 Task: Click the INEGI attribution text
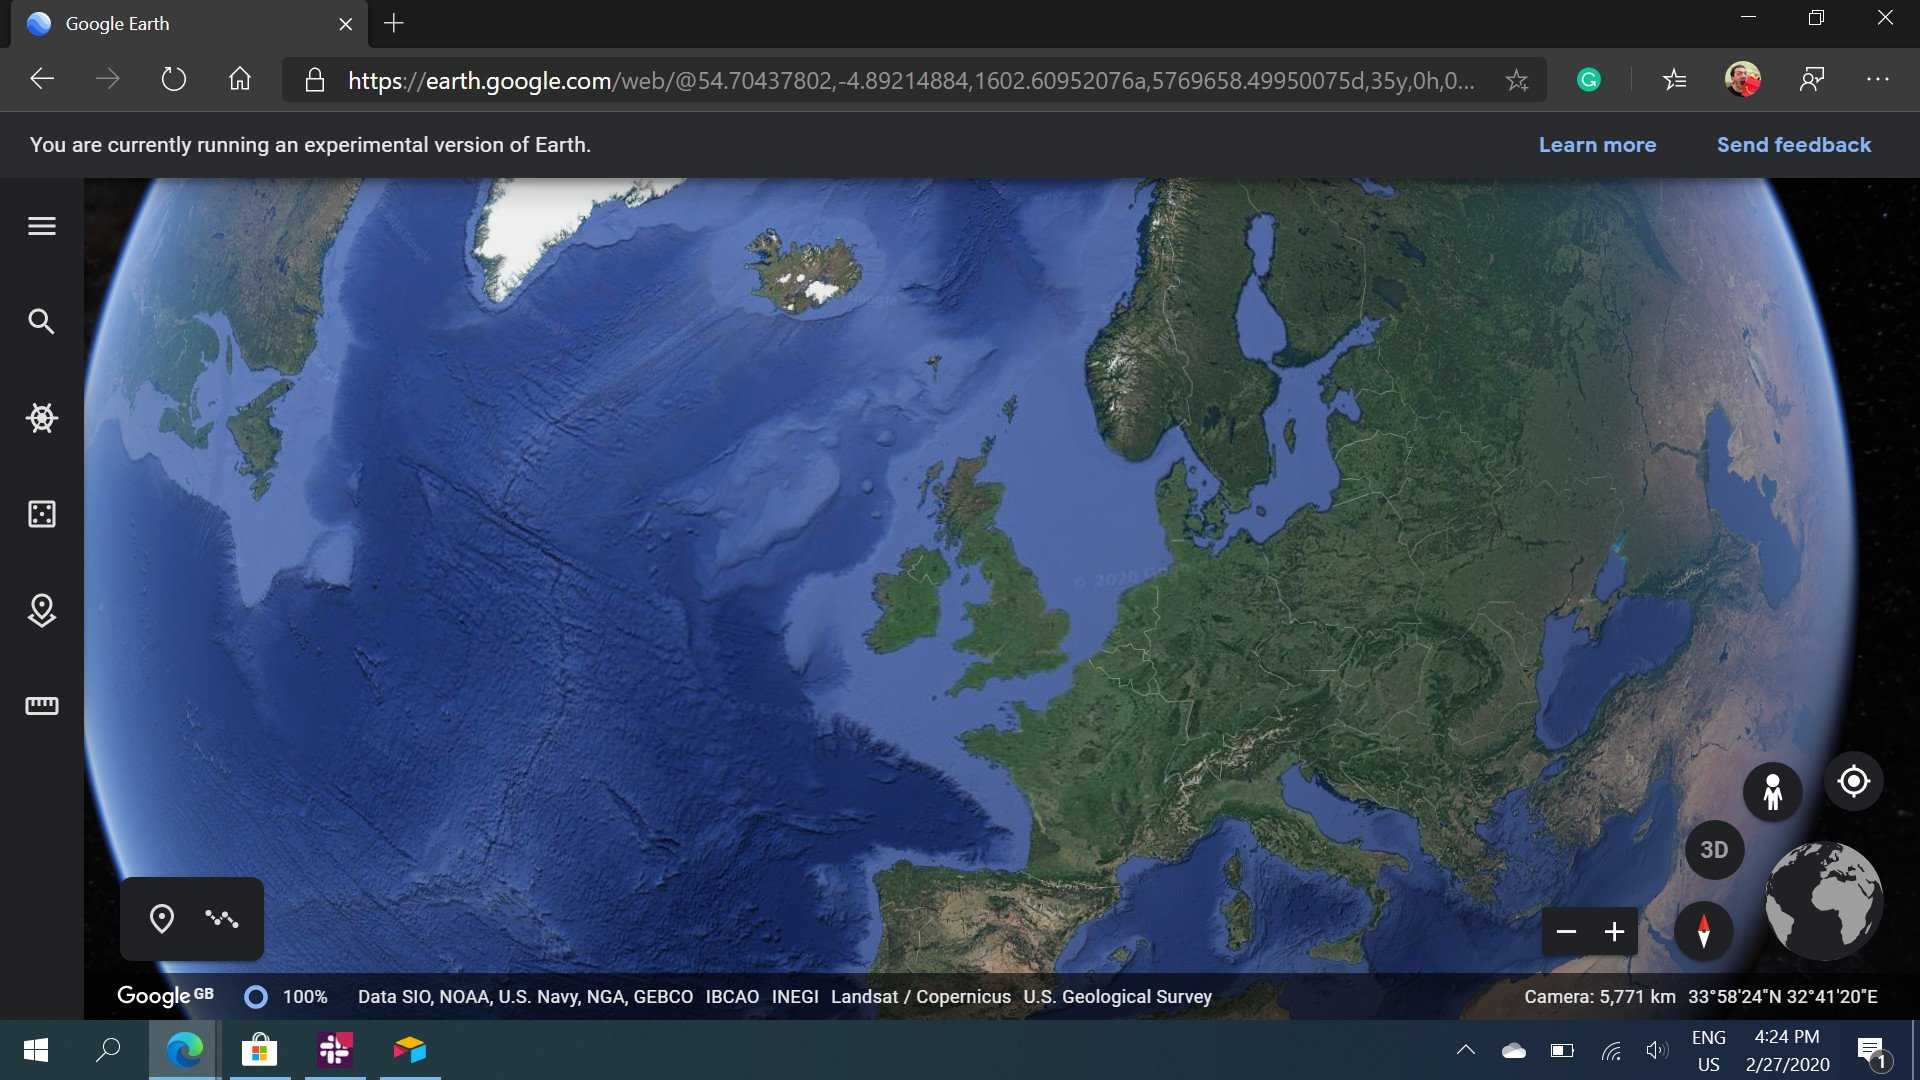click(795, 997)
